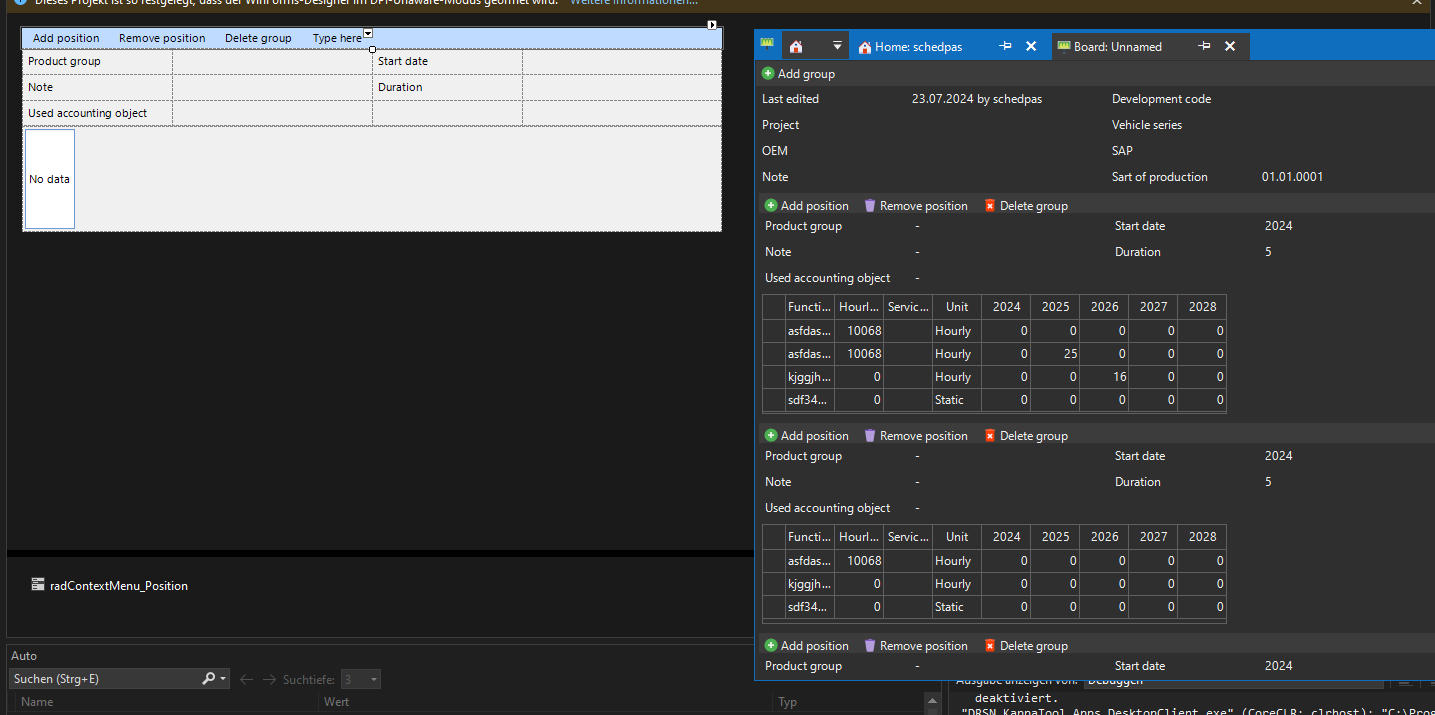Select Remove position menu item in the designer

162,38
